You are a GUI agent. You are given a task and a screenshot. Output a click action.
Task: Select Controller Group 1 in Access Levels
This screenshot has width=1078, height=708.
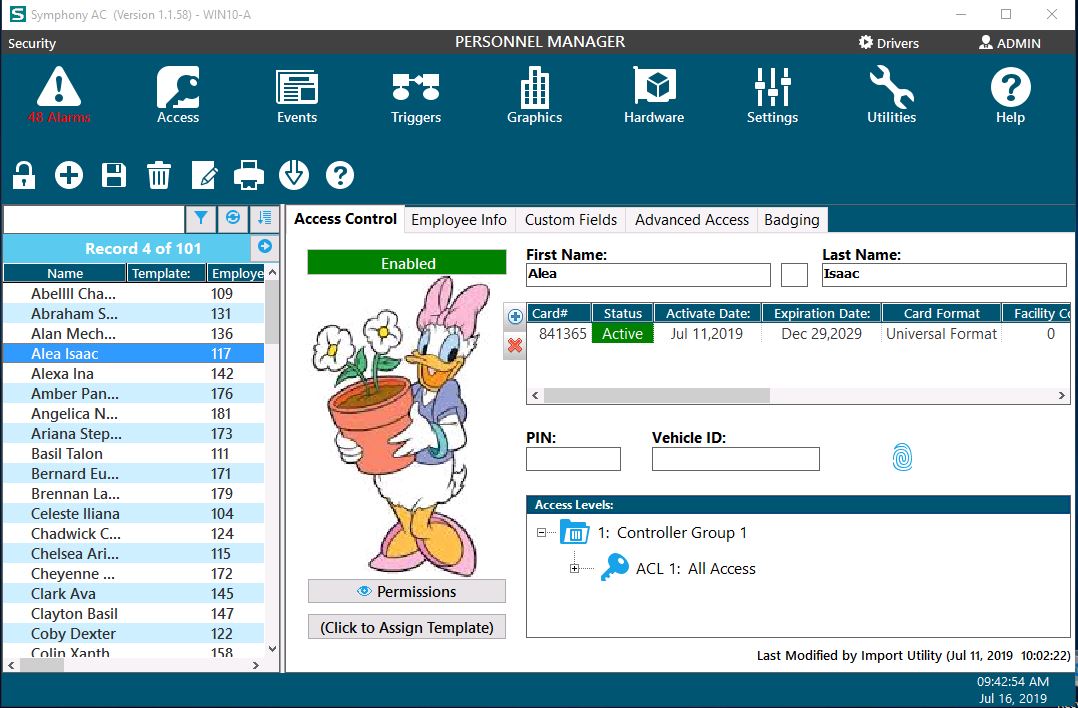[672, 533]
